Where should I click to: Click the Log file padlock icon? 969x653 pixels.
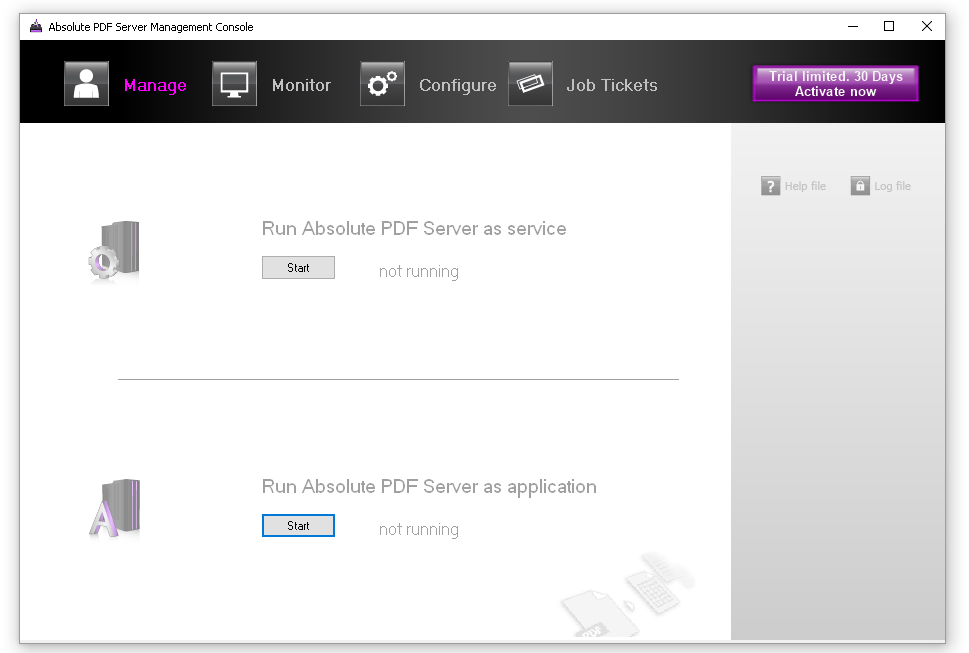[859, 185]
